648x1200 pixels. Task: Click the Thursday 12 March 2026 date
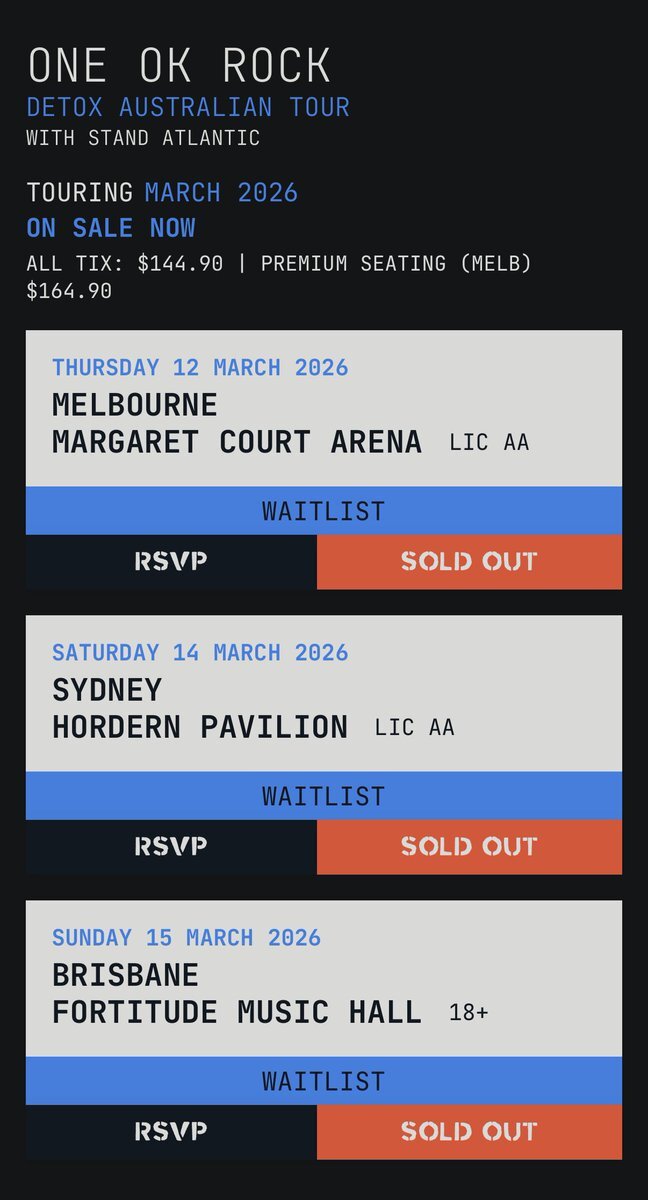tap(200, 367)
